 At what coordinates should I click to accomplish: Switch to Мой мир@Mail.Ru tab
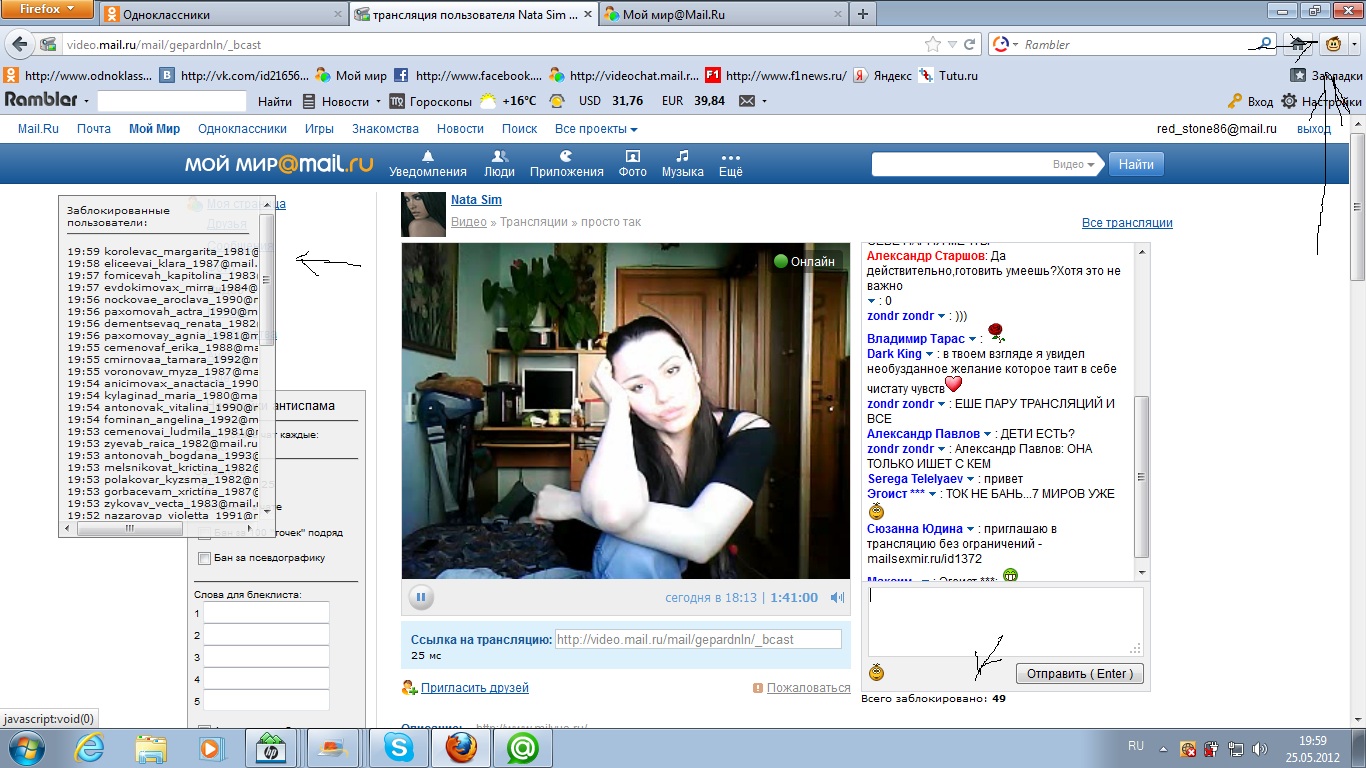coord(723,14)
